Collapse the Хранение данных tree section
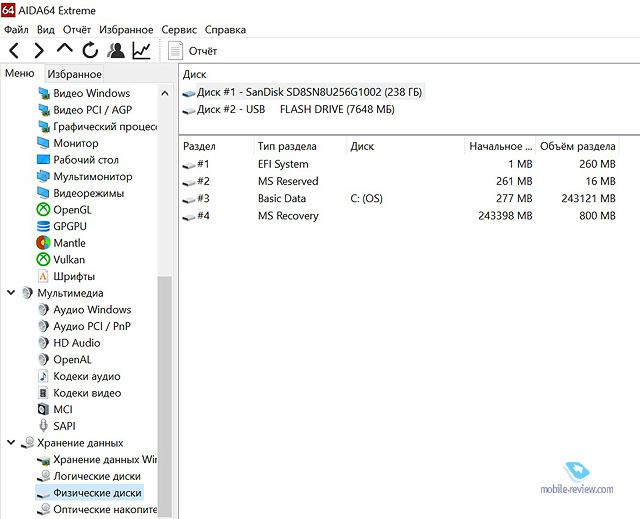 tap(11, 442)
